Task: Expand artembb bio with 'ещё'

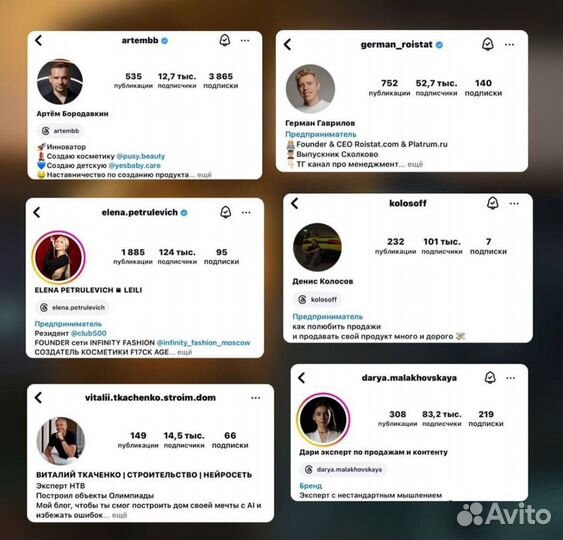Action: coord(204,175)
